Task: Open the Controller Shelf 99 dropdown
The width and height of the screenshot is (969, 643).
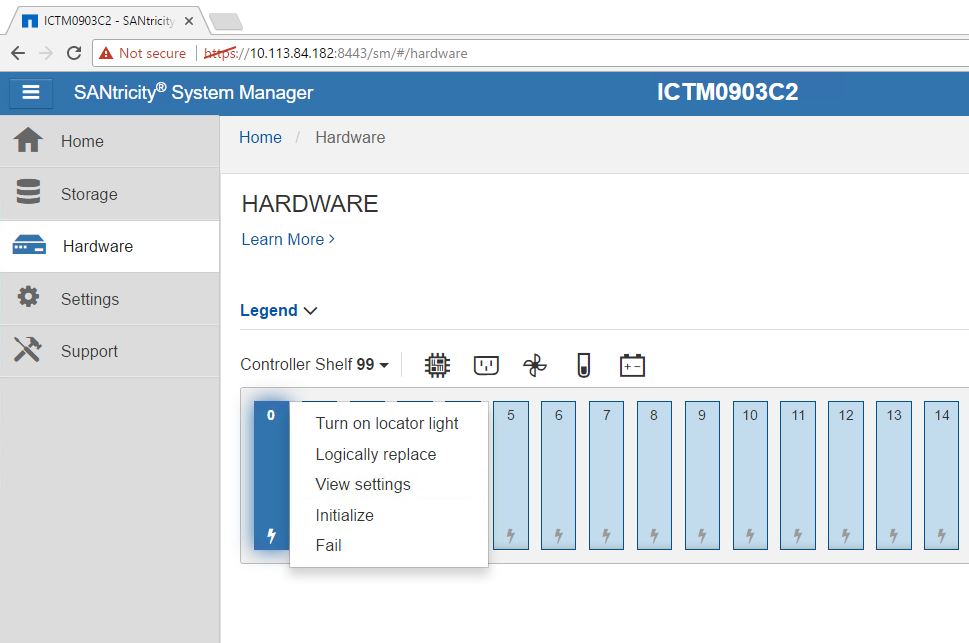Action: pos(315,364)
